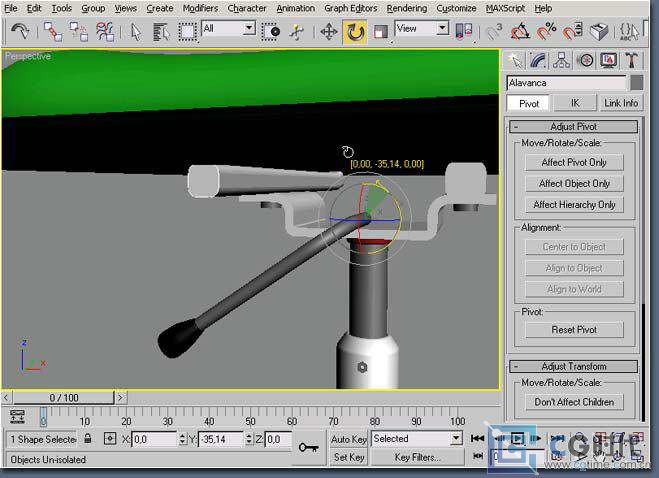Viewport: 659px width, 478px height.
Task: Toggle the Window/Crossing selection icon
Action: pos(271,32)
